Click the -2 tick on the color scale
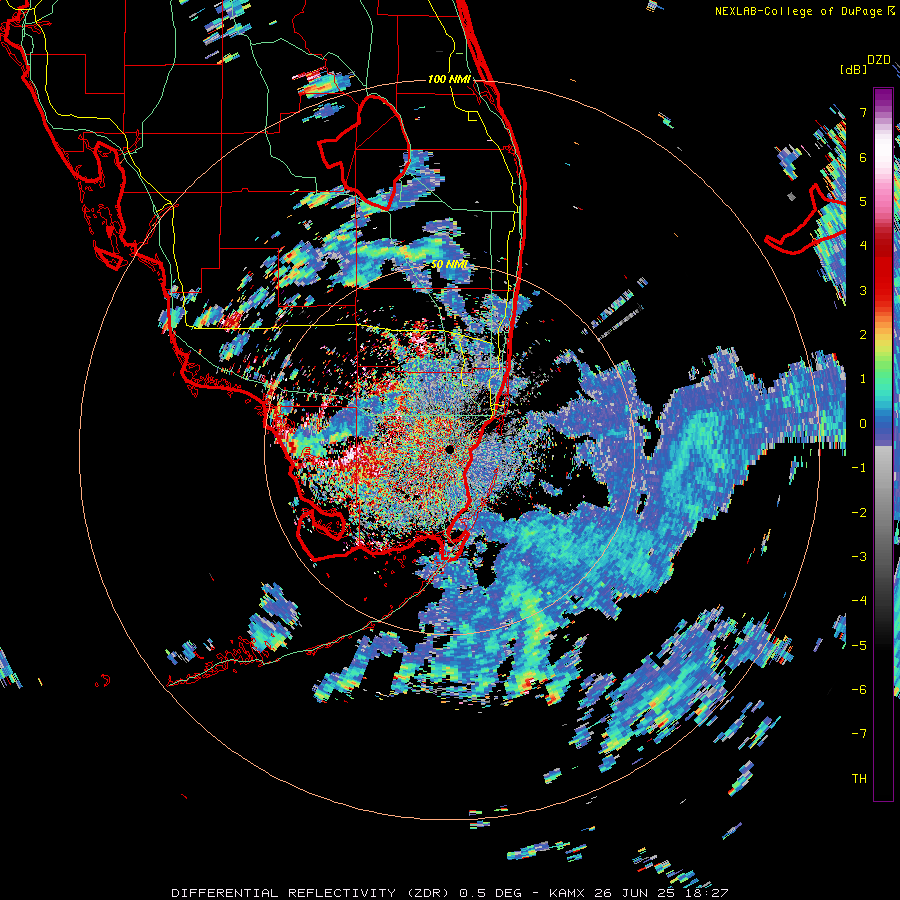This screenshot has width=900, height=900. 859,512
